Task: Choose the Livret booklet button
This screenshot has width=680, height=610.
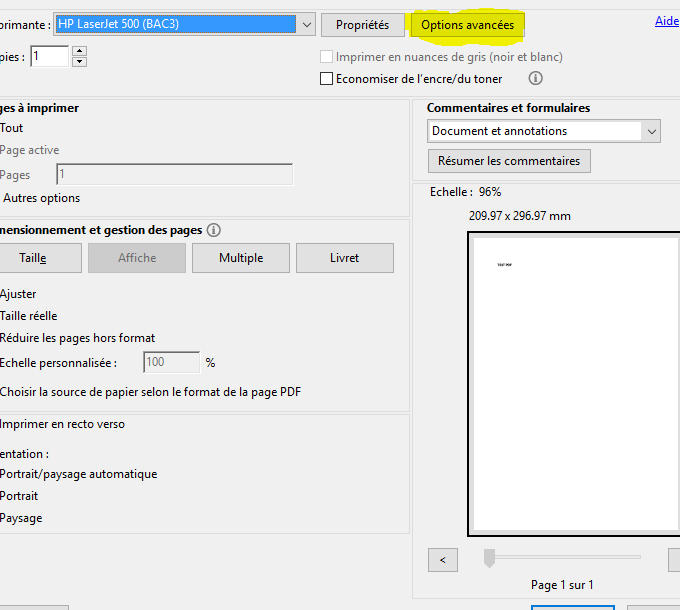Action: click(345, 258)
